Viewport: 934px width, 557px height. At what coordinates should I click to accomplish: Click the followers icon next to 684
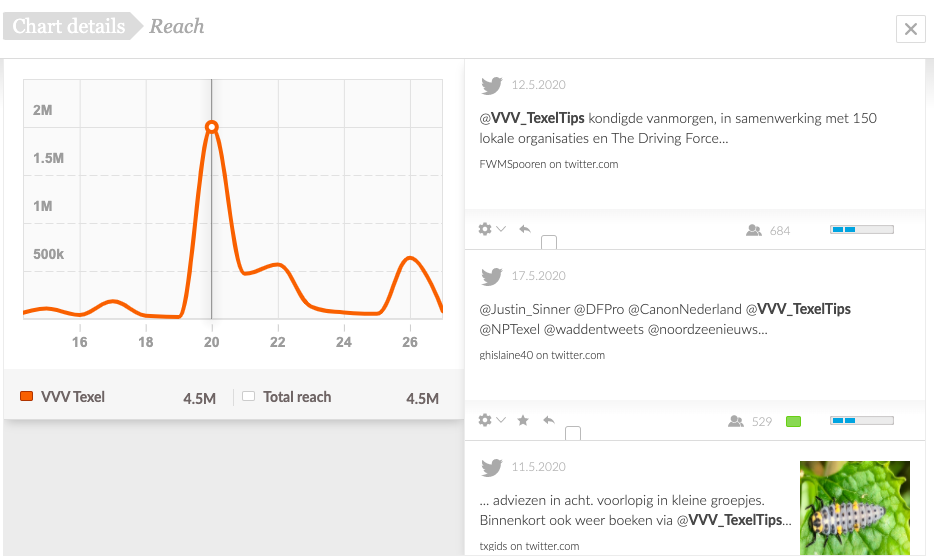tap(754, 230)
